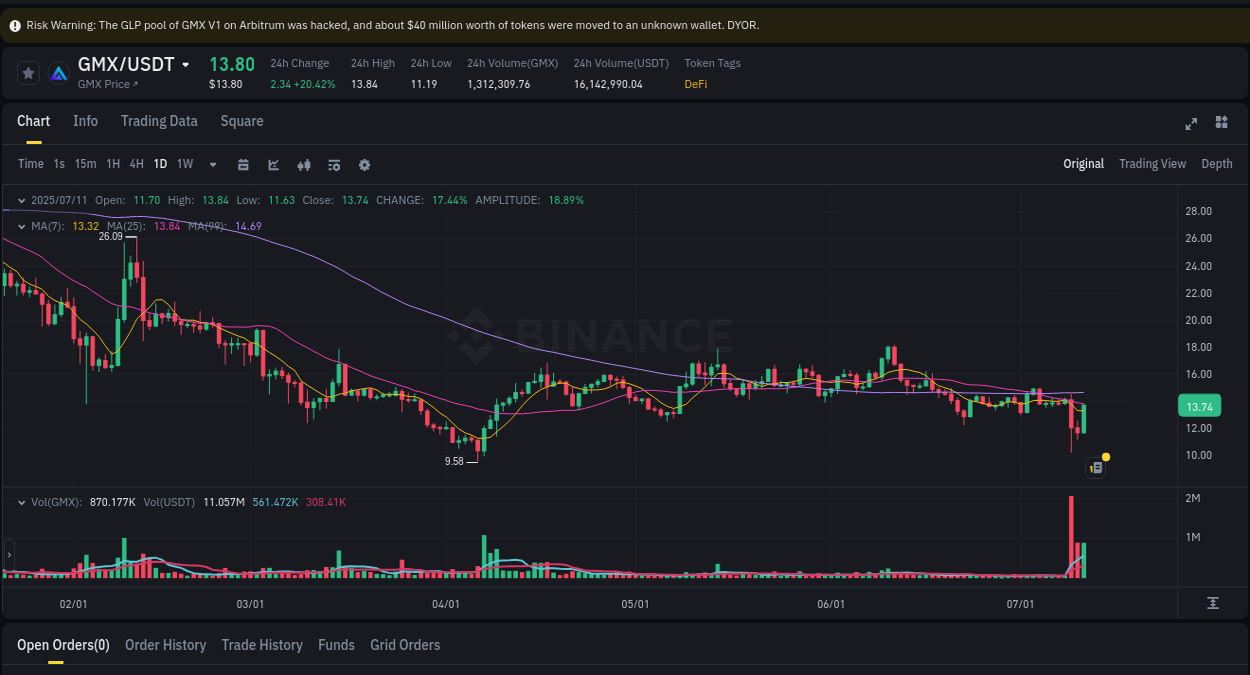
Task: Toggle the favorite star for GMX/USDT
Action: click(28, 72)
